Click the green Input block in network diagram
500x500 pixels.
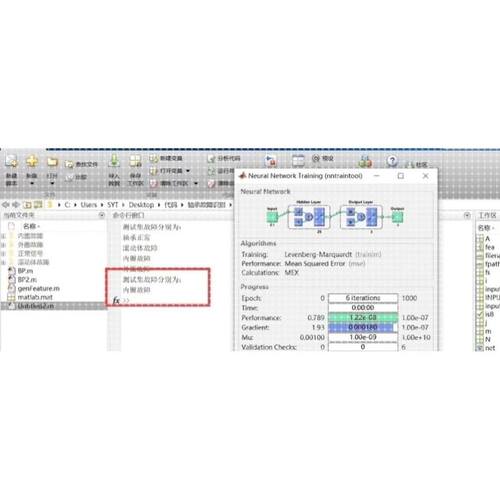click(x=272, y=217)
